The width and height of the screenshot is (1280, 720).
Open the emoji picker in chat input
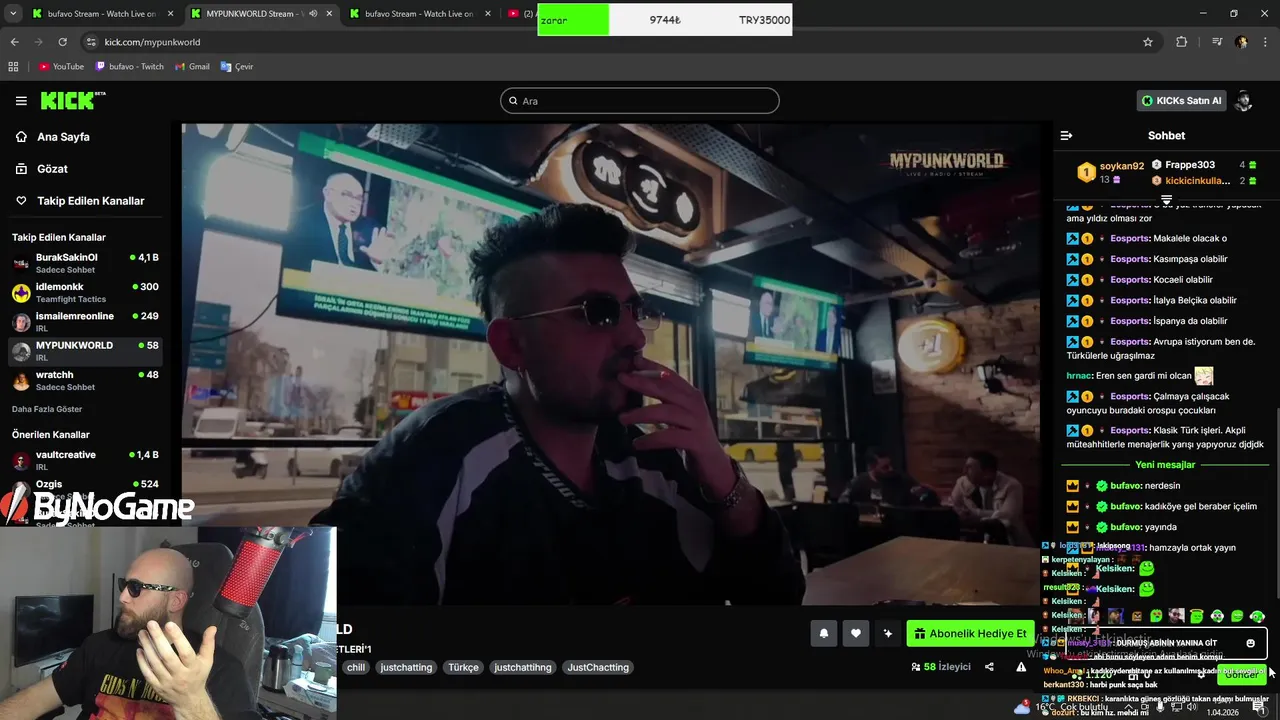pos(1250,643)
